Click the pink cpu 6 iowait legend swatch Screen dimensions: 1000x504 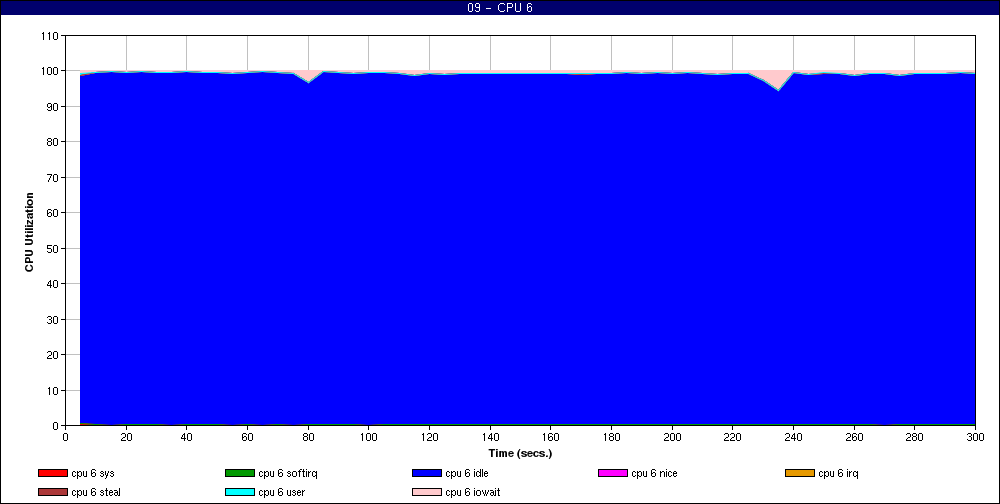(x=427, y=493)
